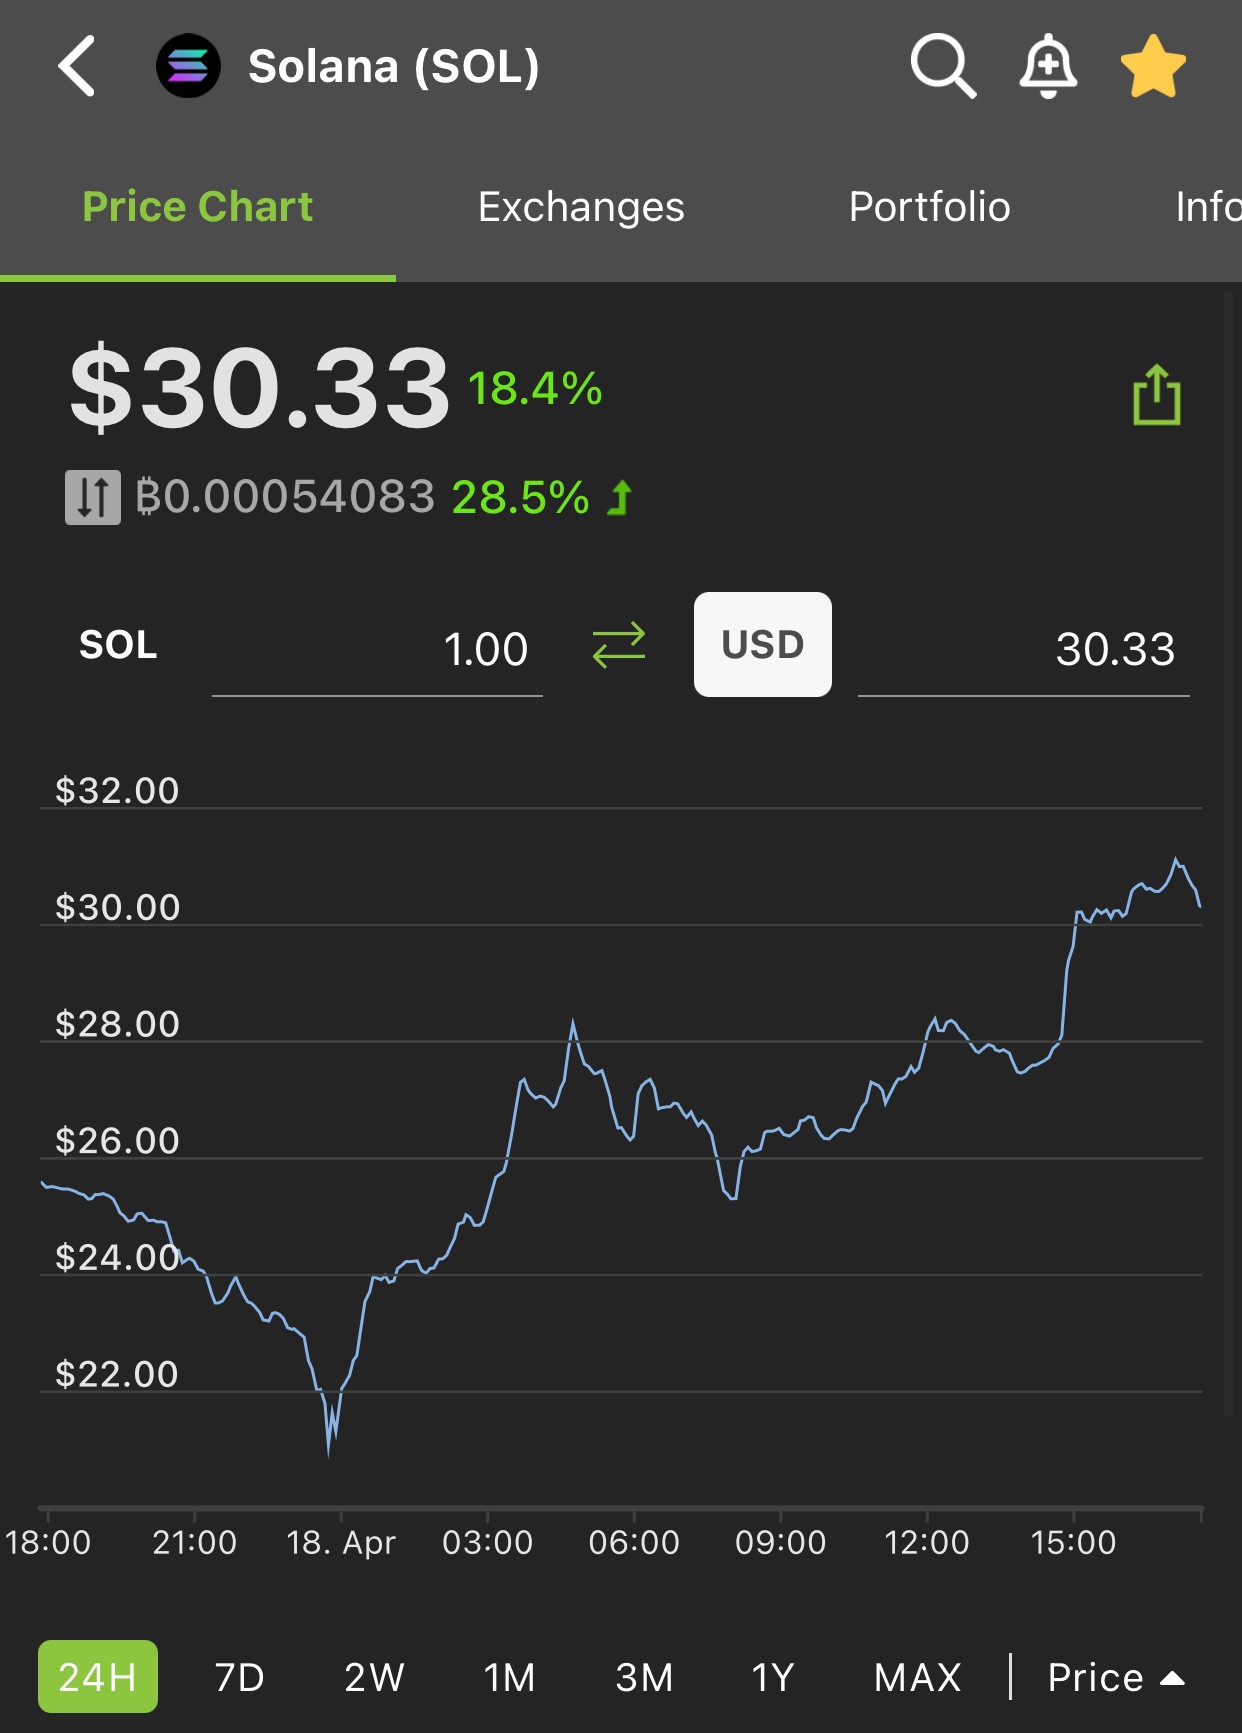Image resolution: width=1242 pixels, height=1733 pixels.
Task: Tap the $32.00 axis label
Action: (x=117, y=790)
